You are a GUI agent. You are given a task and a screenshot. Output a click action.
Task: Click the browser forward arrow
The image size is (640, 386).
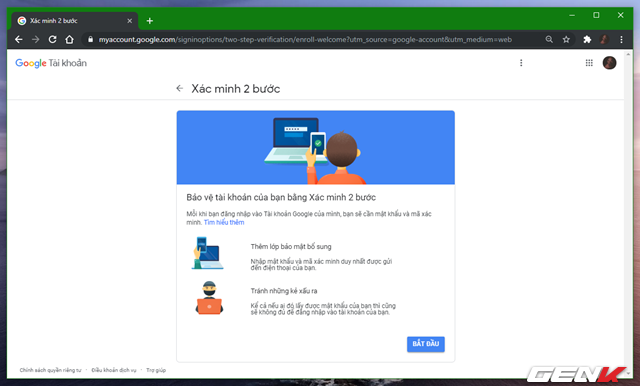[36, 40]
